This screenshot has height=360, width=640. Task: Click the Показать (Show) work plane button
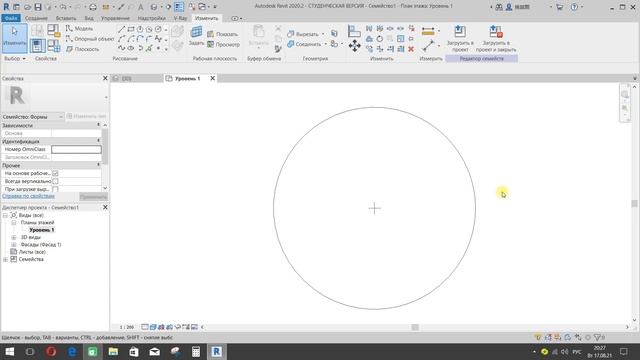tap(222, 34)
